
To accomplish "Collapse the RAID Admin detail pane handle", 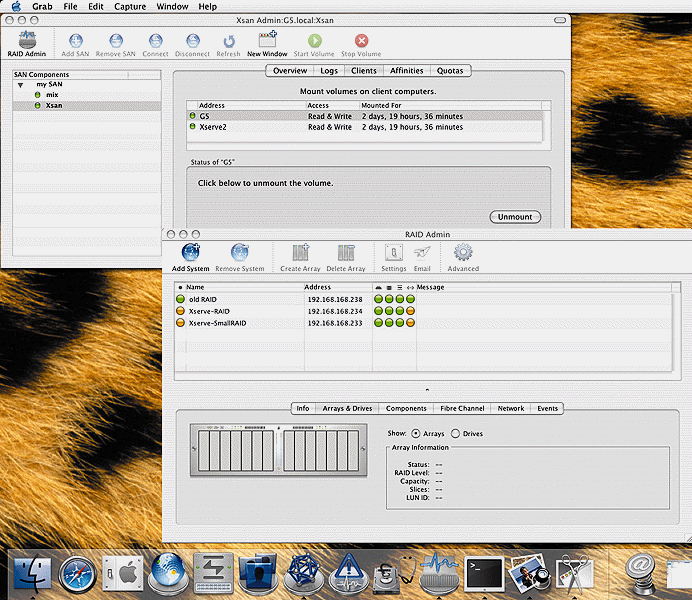I will (x=427, y=390).
